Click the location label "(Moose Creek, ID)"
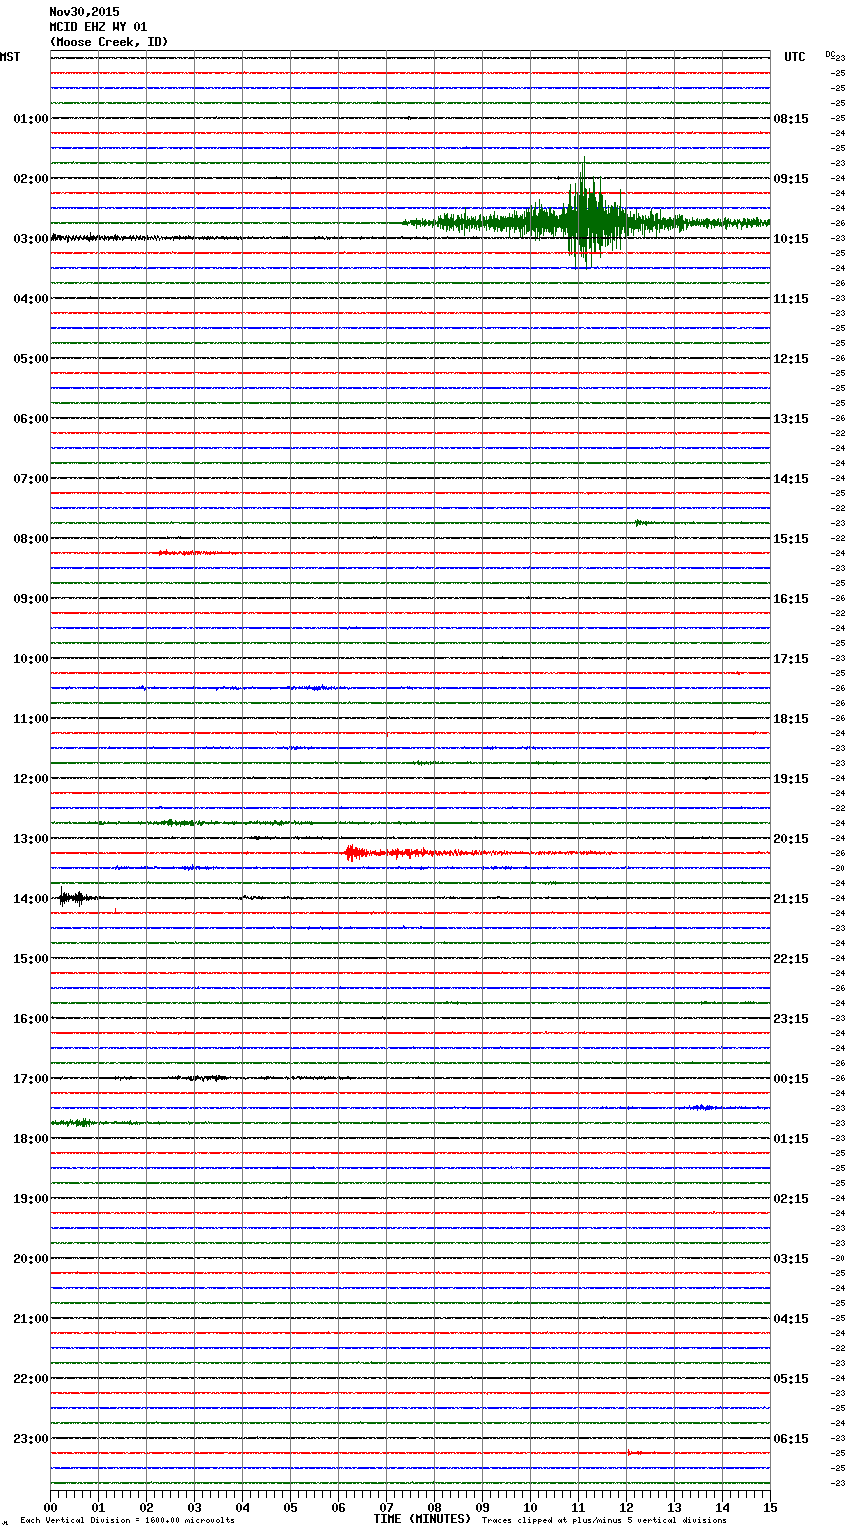 pos(109,42)
